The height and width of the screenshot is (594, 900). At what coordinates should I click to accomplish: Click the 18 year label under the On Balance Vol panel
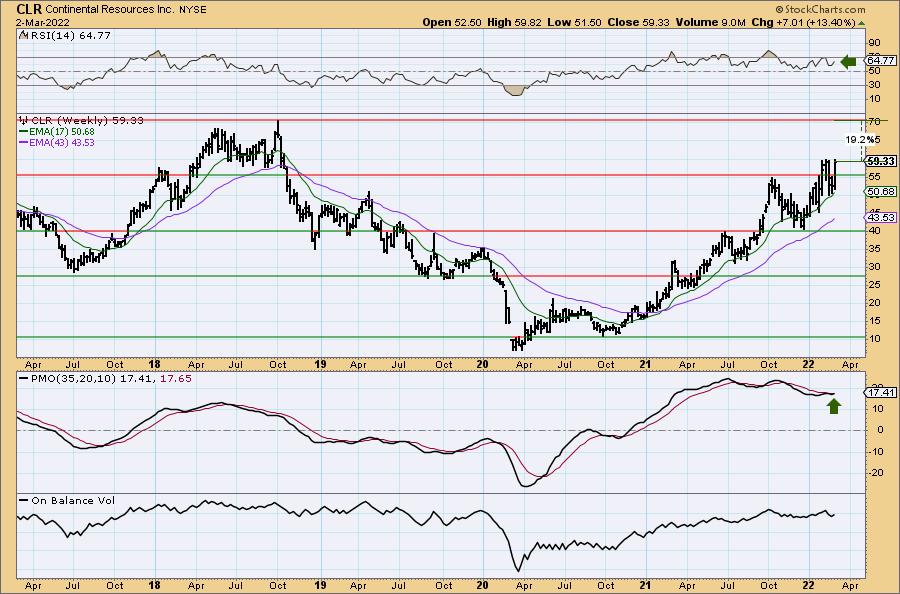[154, 585]
